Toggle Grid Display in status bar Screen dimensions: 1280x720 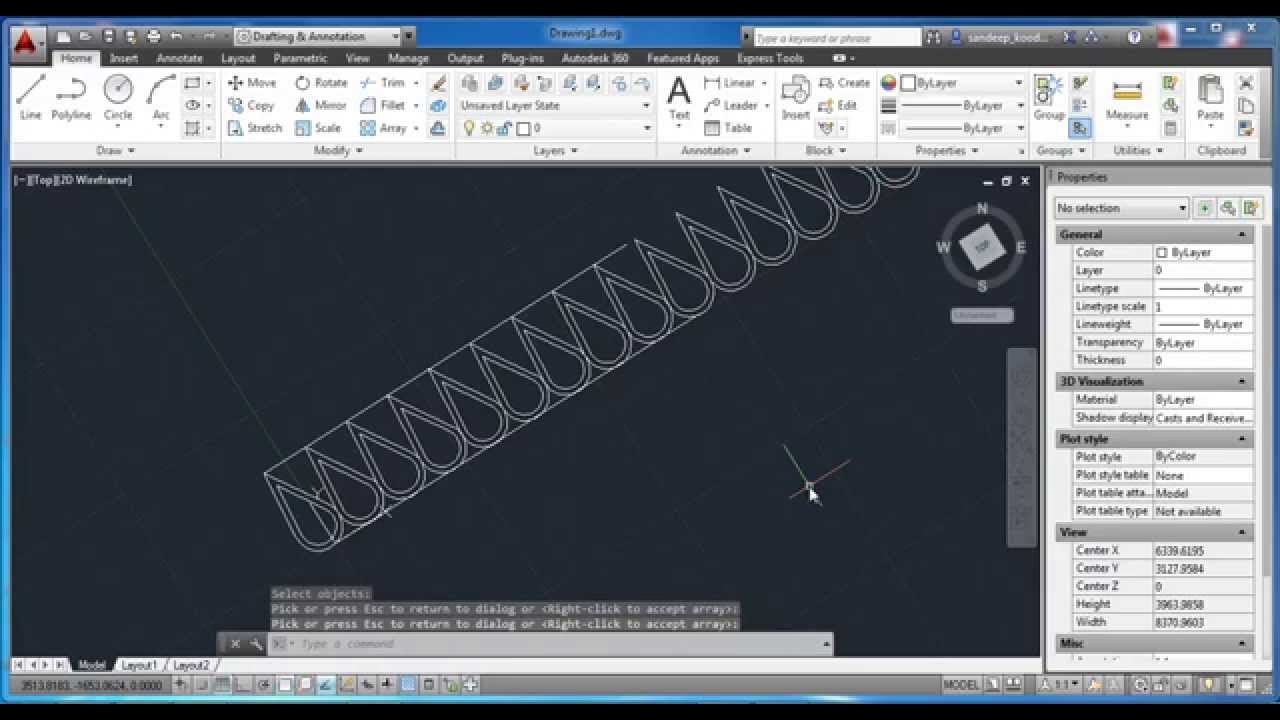click(222, 685)
